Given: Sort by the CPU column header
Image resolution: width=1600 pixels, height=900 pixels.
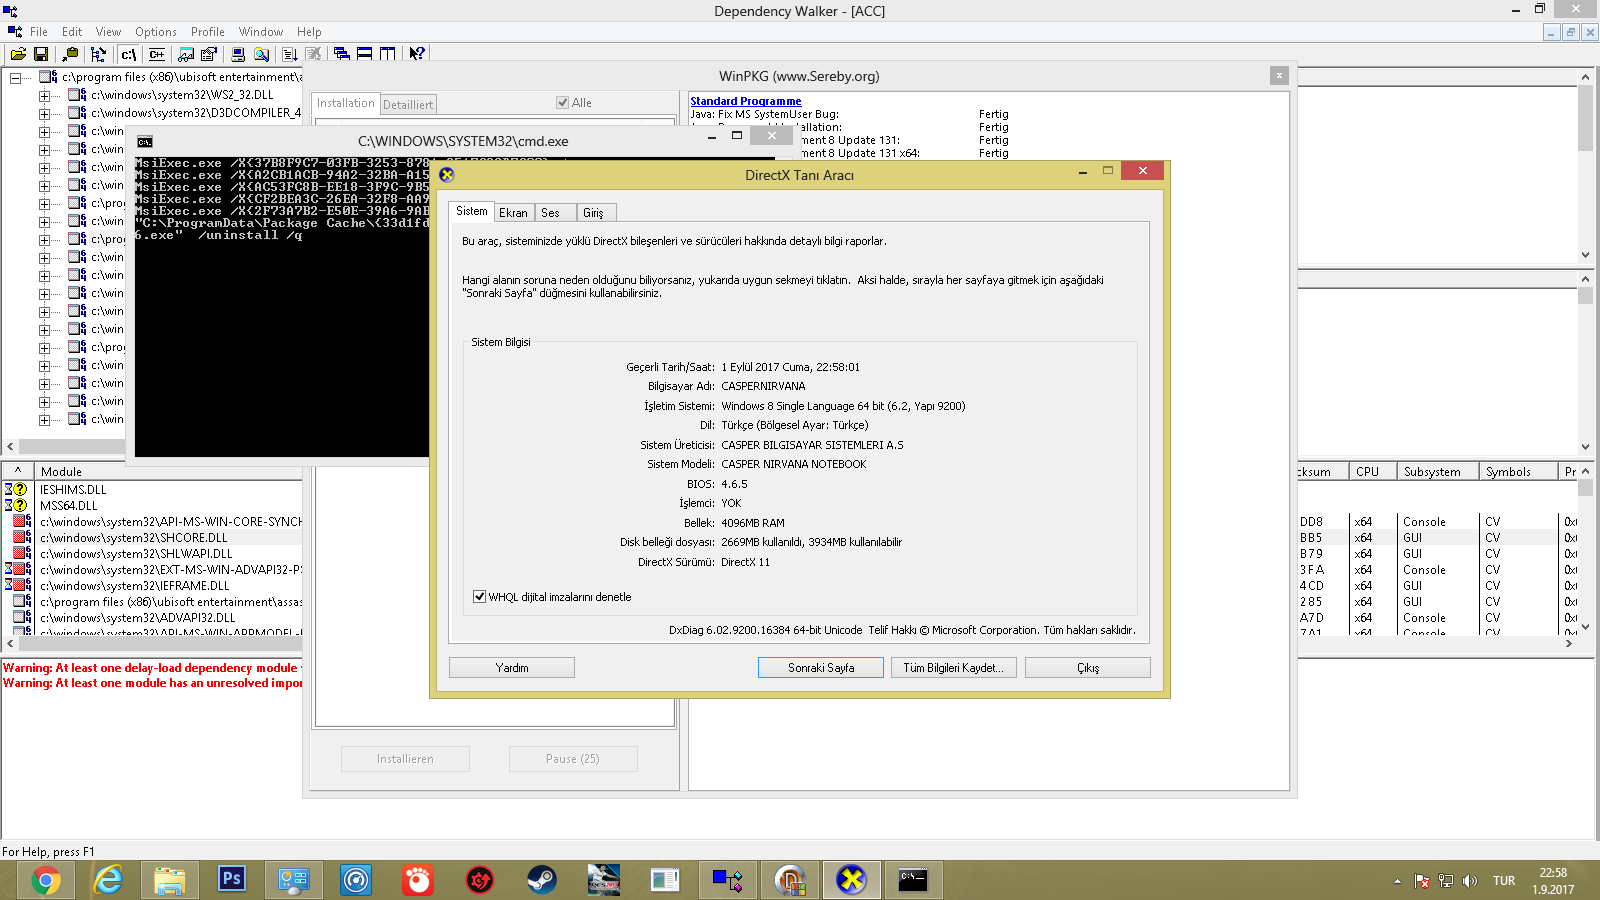Looking at the screenshot, I should pos(1372,472).
